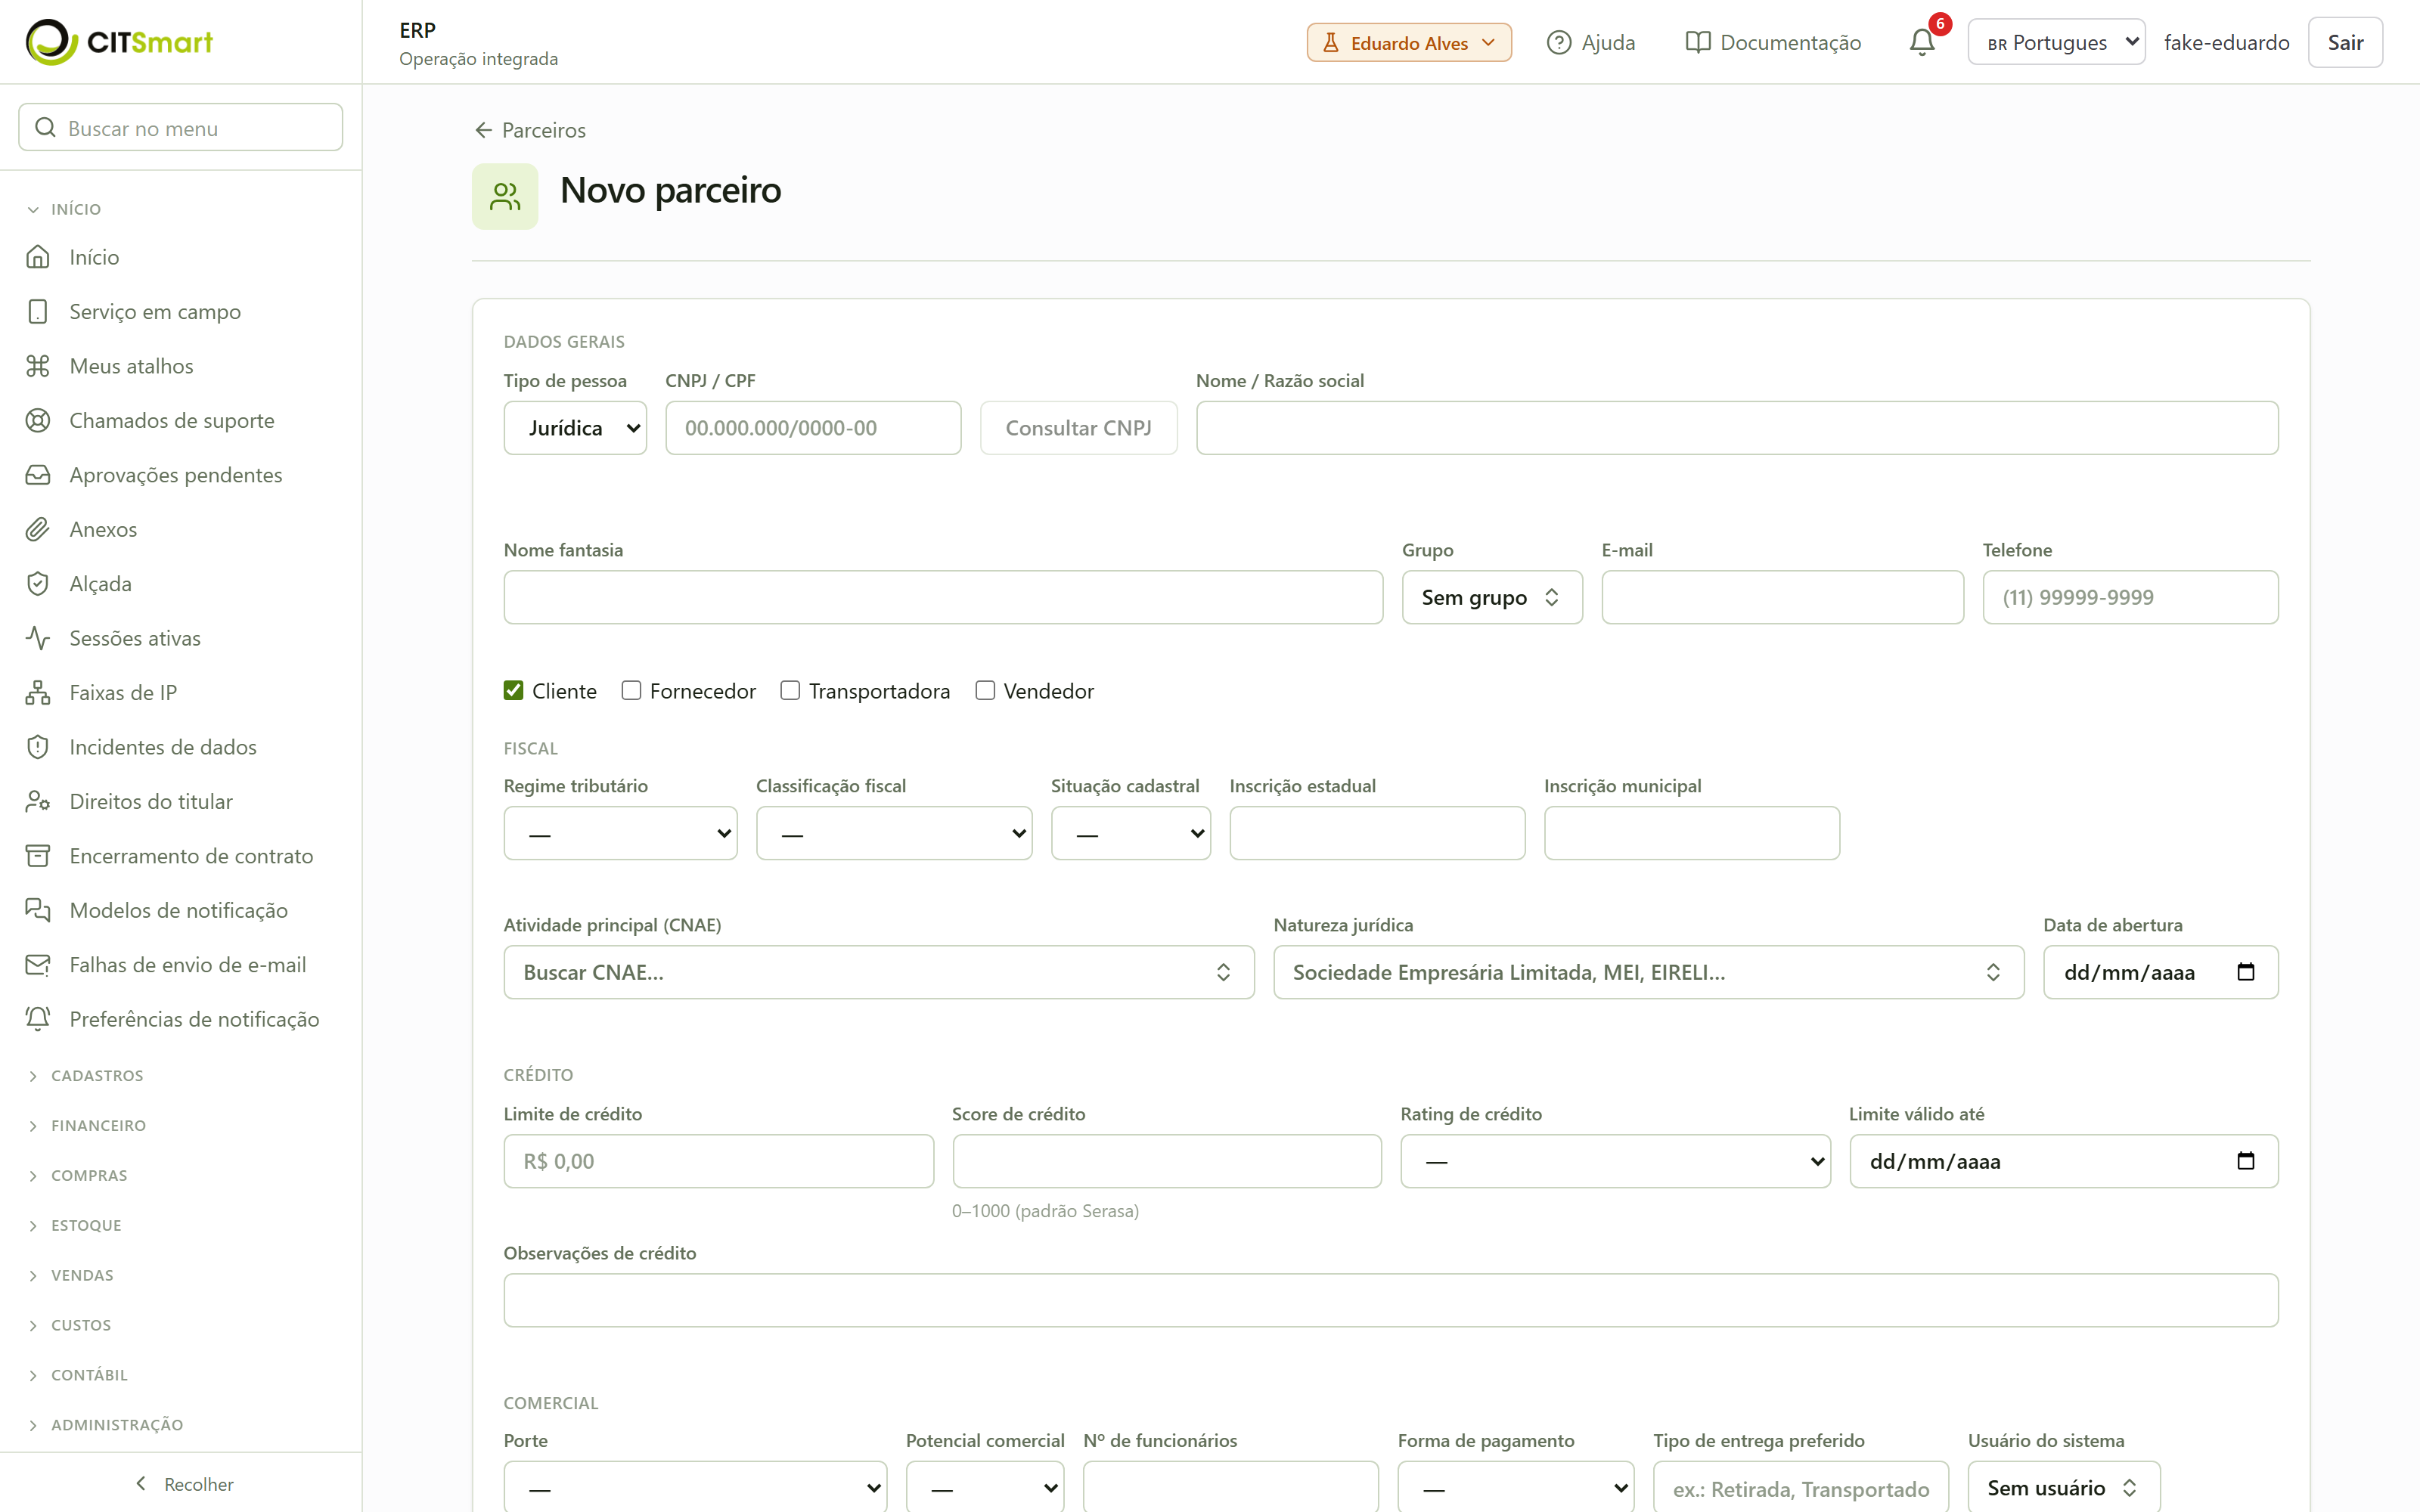Expand the FINANCEIRO menu section
This screenshot has height=1512, width=2420.
tap(98, 1126)
